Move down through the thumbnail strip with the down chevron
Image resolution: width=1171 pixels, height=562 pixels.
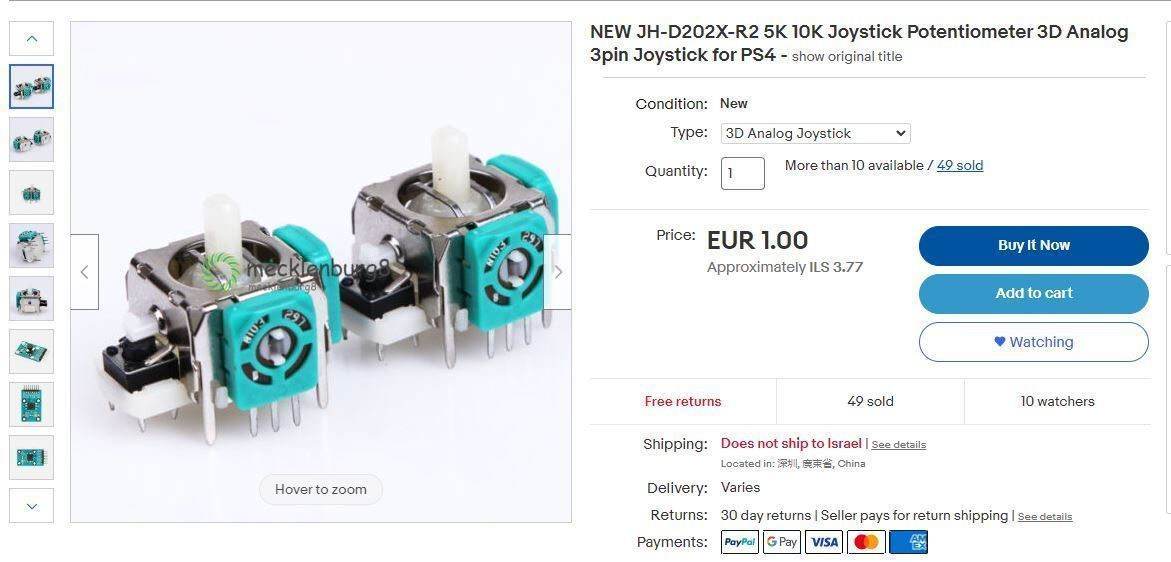point(31,505)
